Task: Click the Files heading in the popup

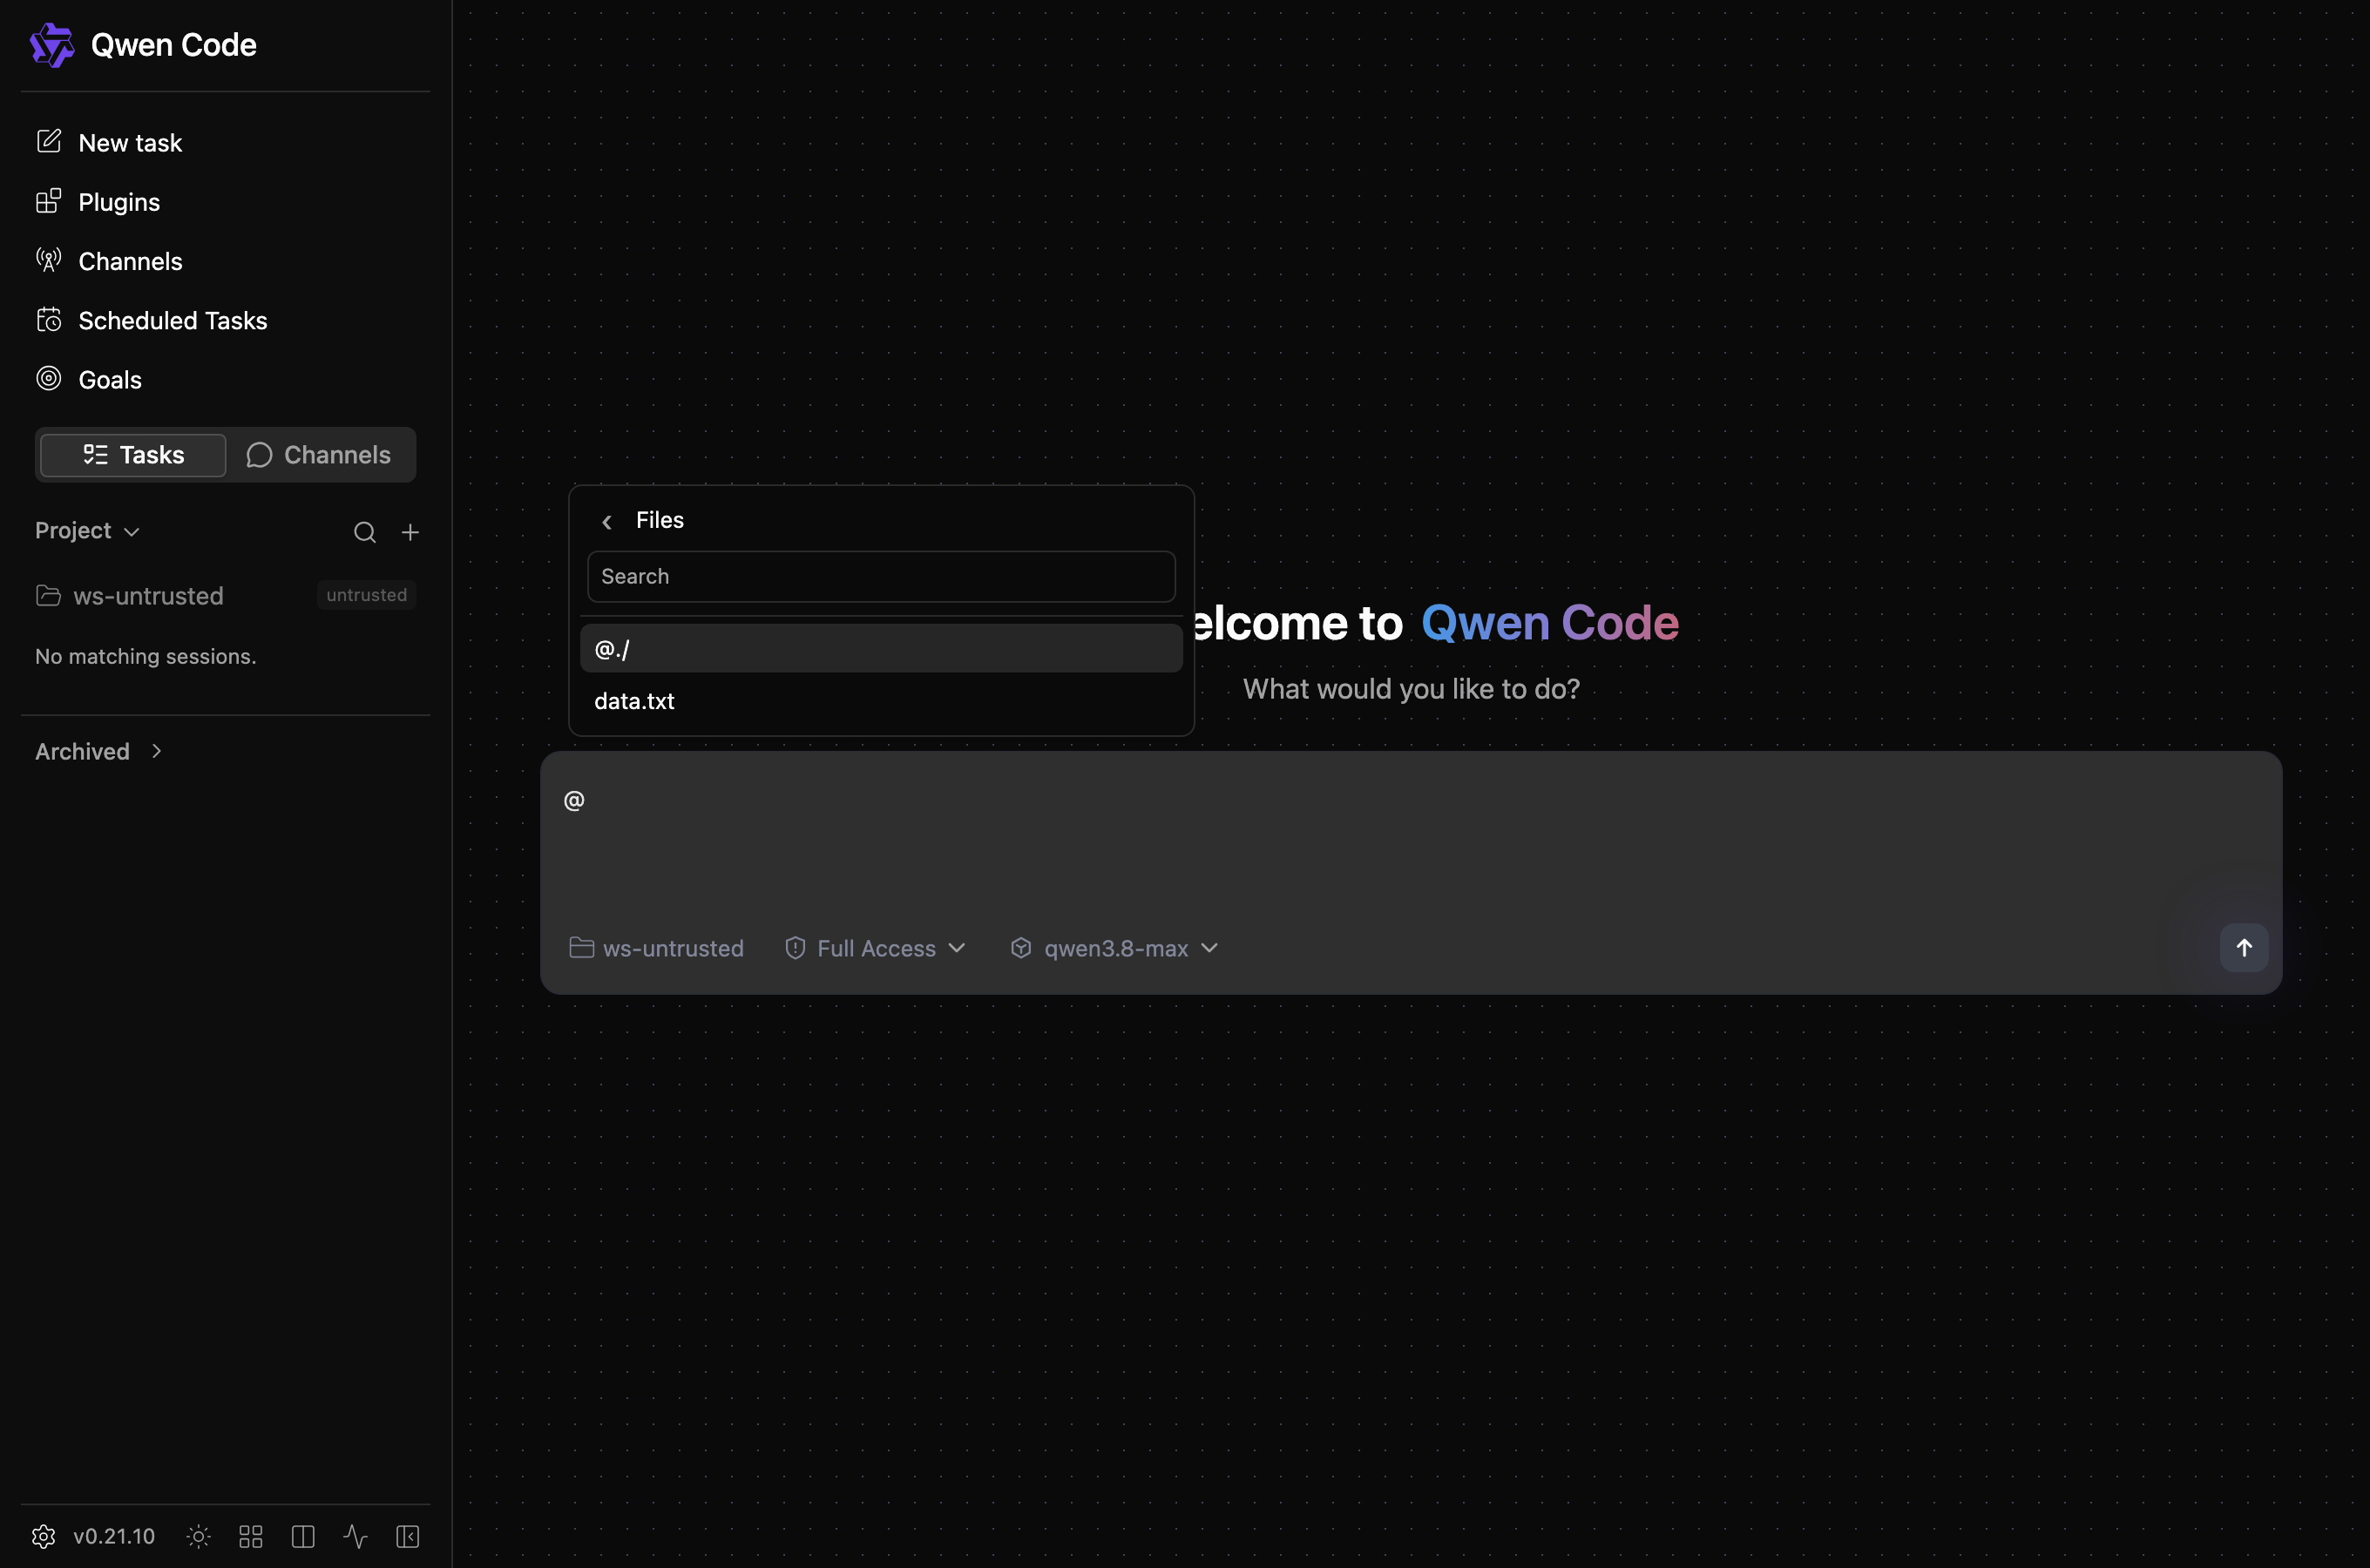Action: (660, 520)
